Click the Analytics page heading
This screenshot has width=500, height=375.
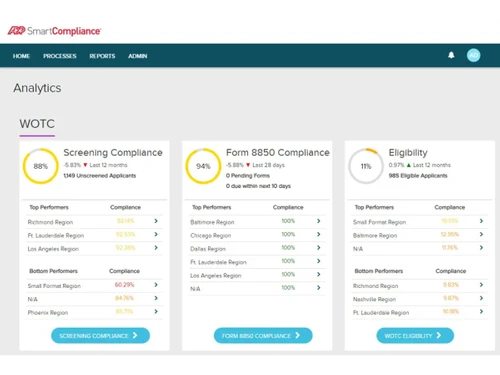point(37,88)
